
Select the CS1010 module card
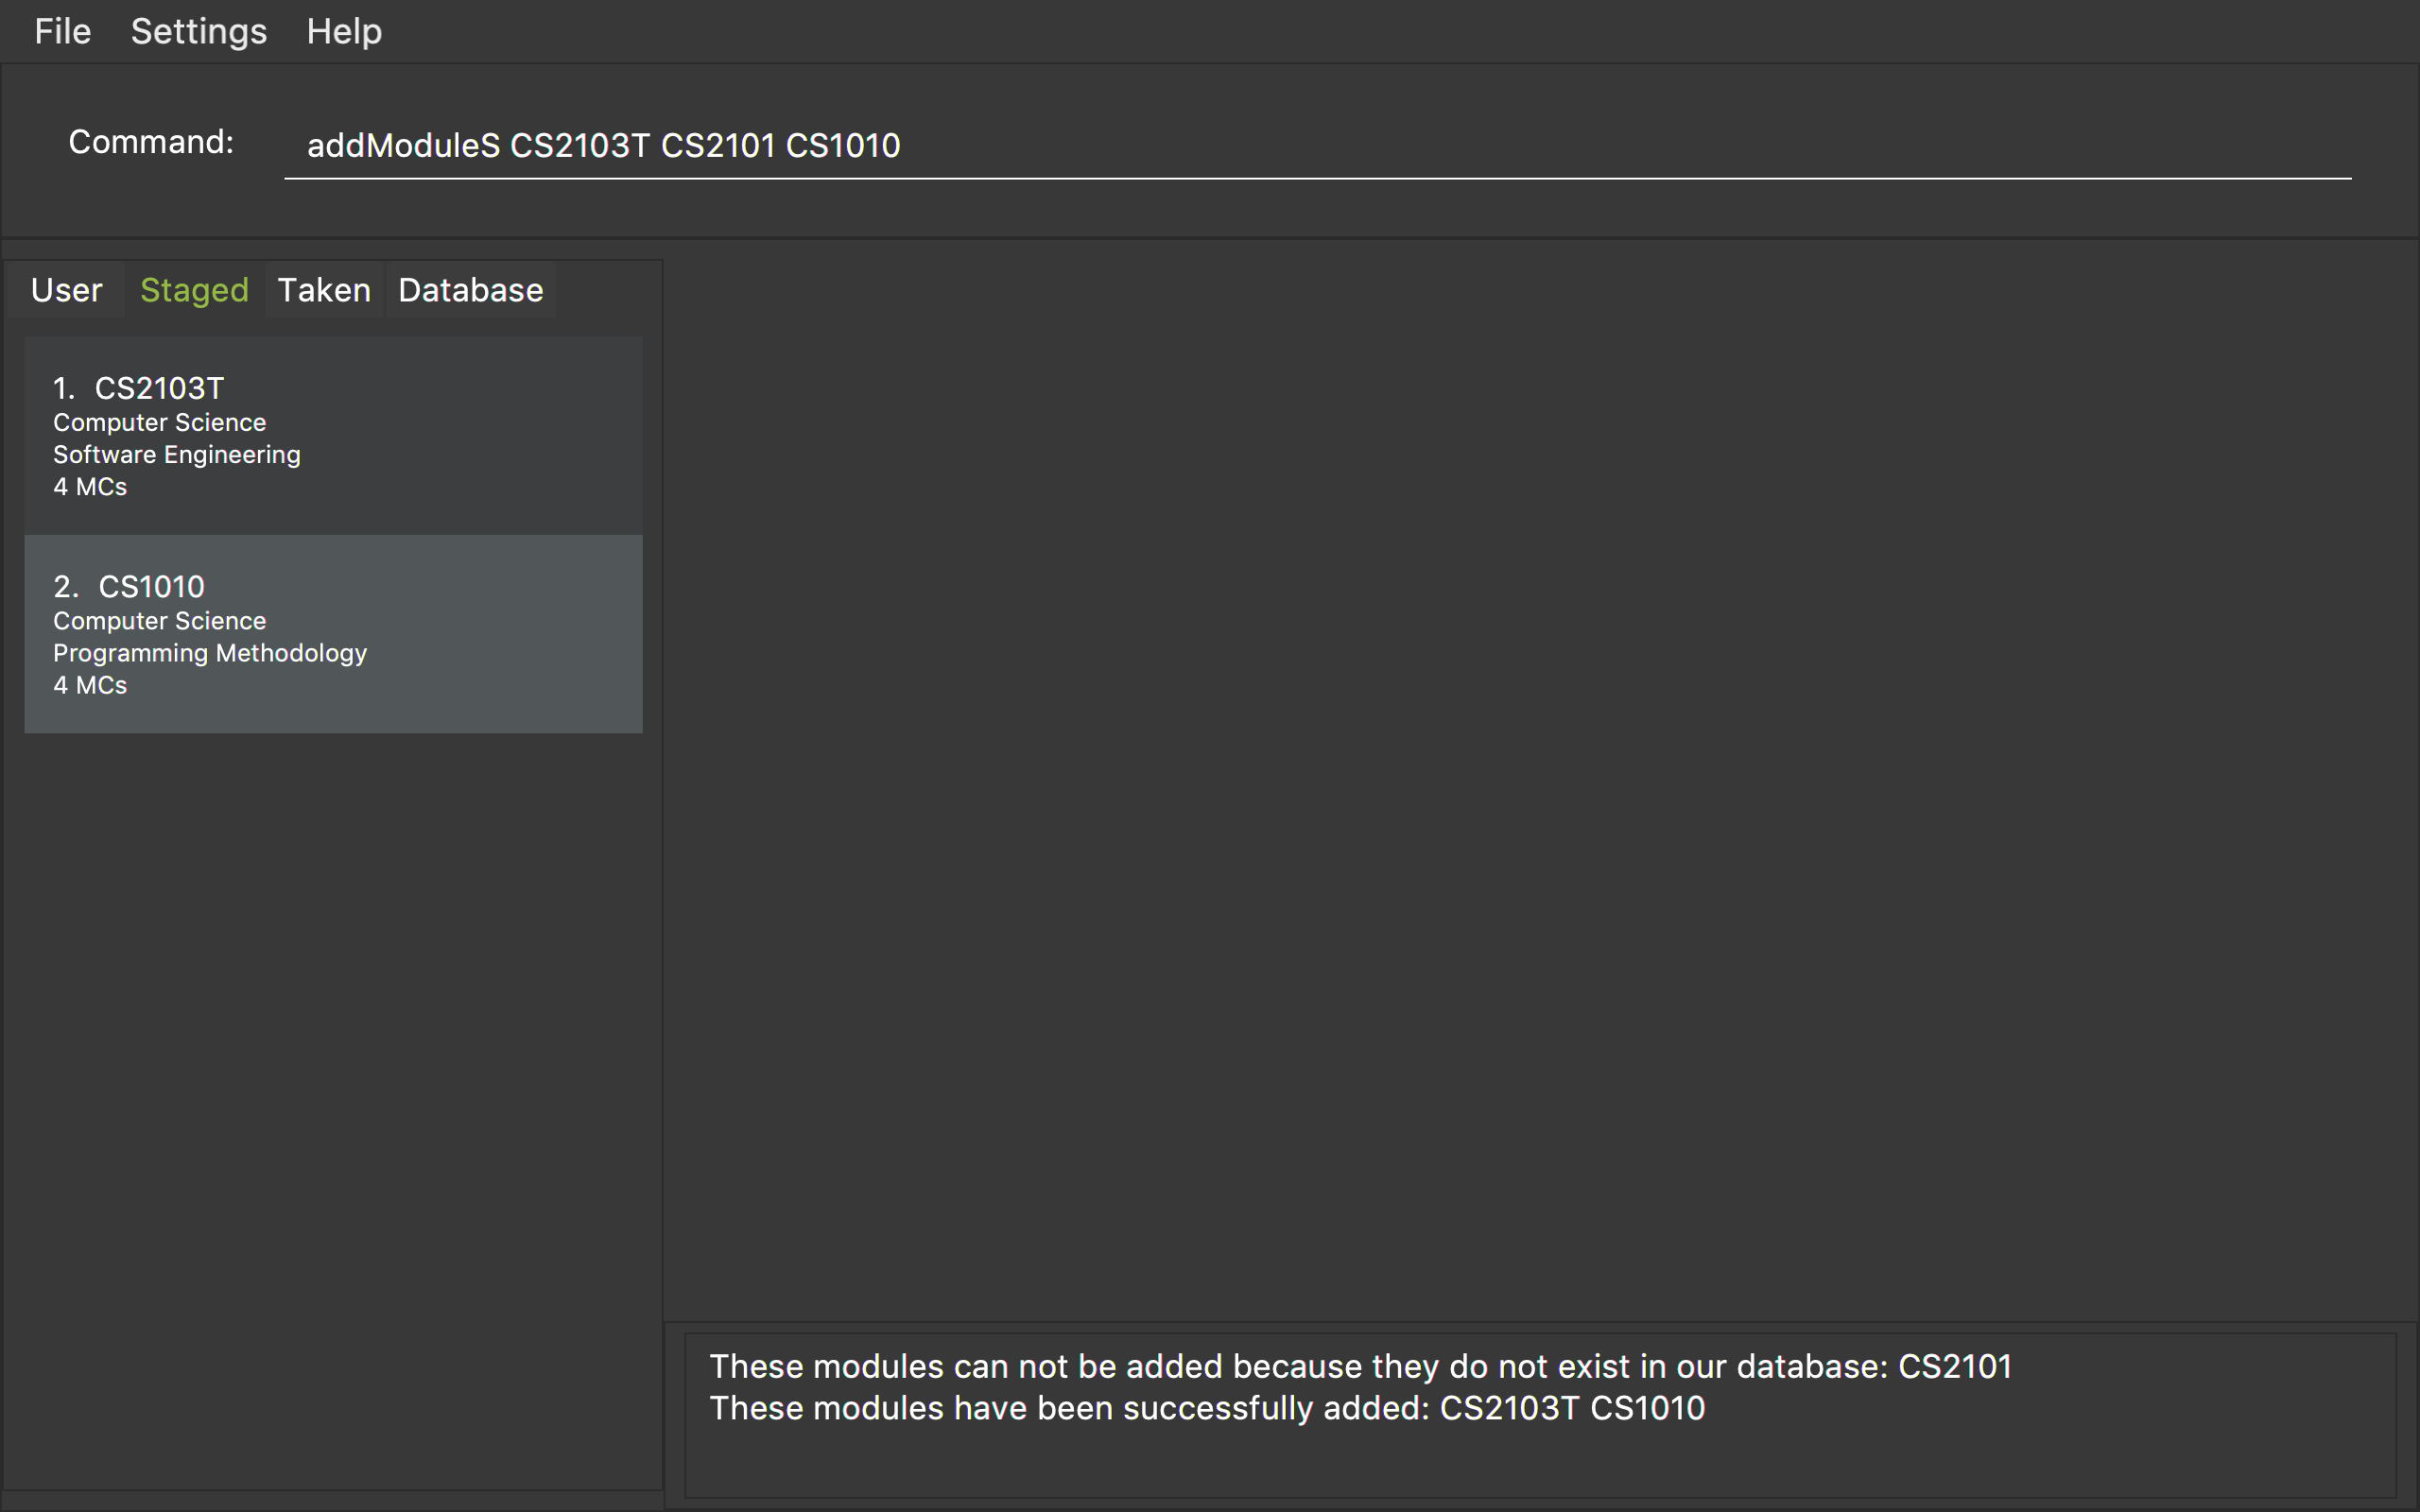(333, 634)
